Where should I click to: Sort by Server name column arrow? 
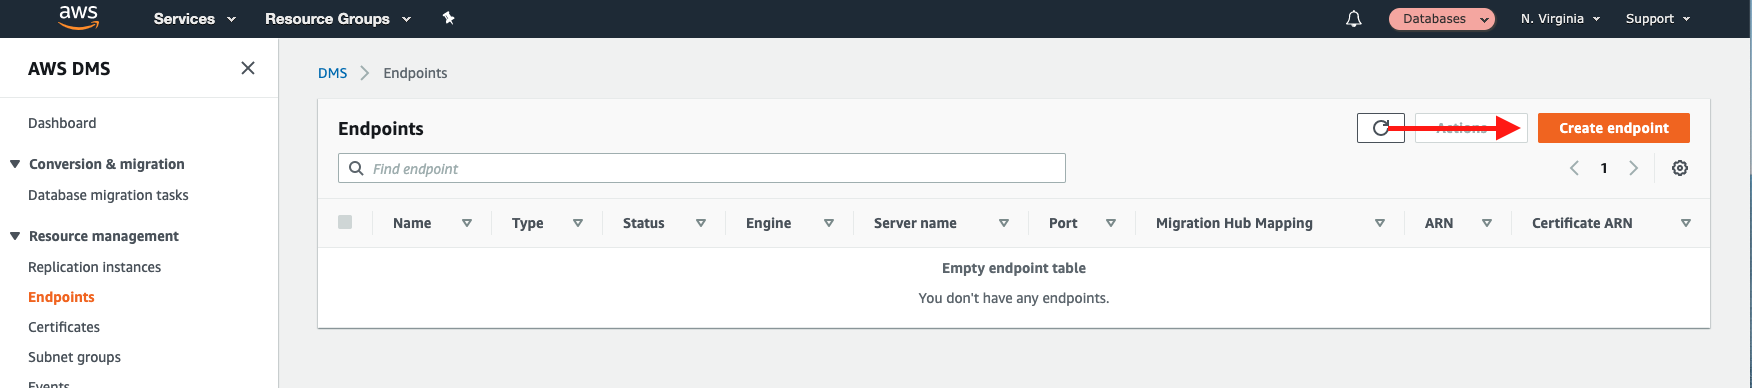[x=1004, y=223]
